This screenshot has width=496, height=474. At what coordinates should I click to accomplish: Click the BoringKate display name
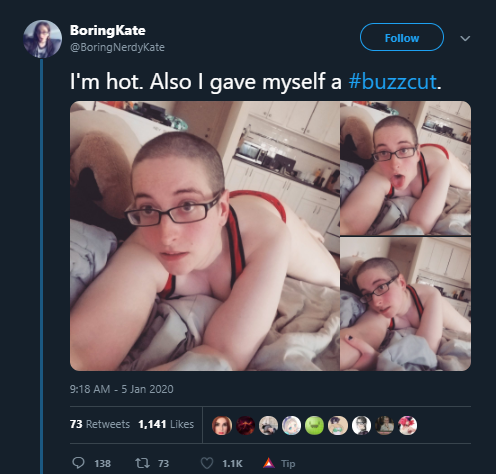[108, 30]
